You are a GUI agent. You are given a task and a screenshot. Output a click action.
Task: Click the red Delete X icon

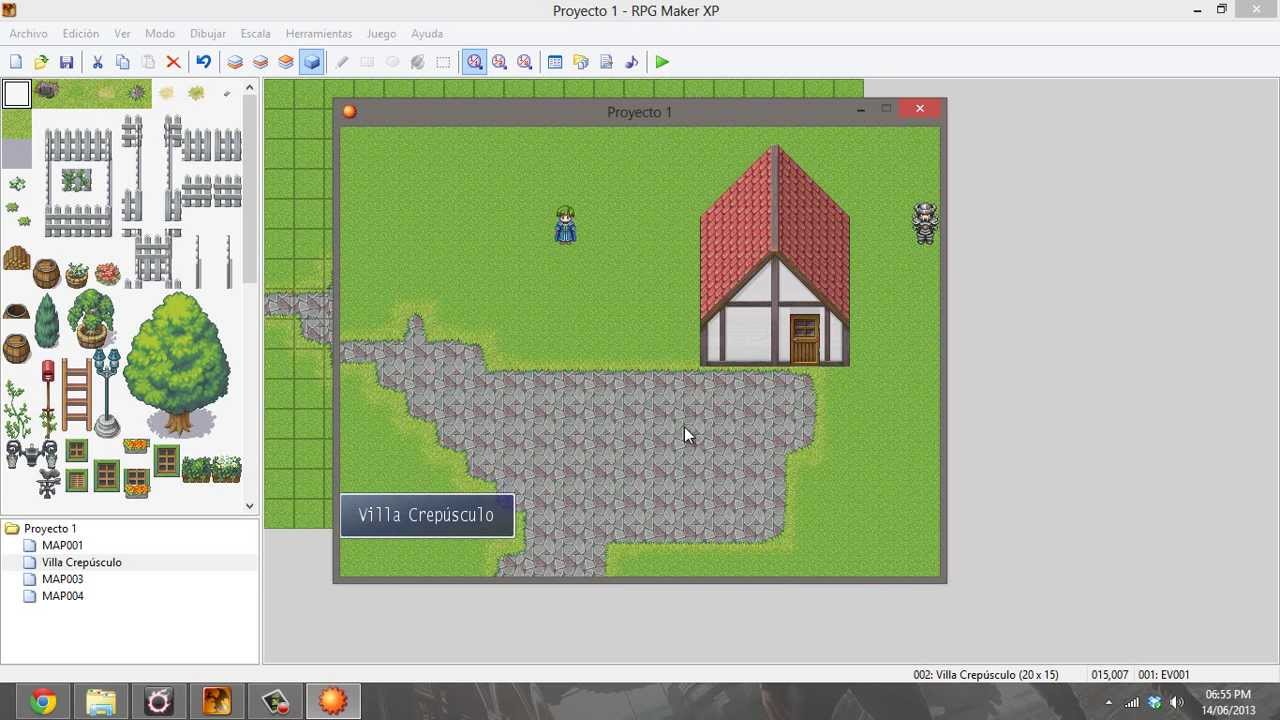[x=173, y=62]
